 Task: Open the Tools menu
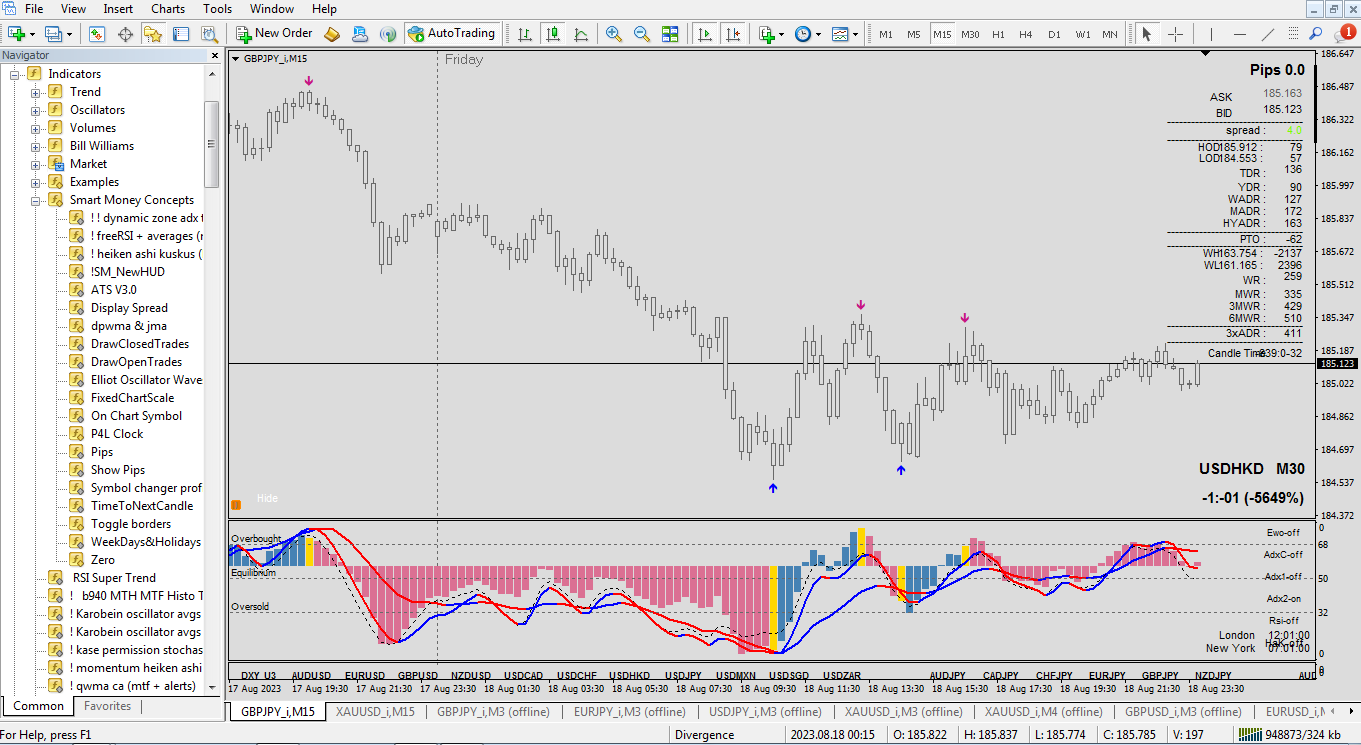point(218,9)
